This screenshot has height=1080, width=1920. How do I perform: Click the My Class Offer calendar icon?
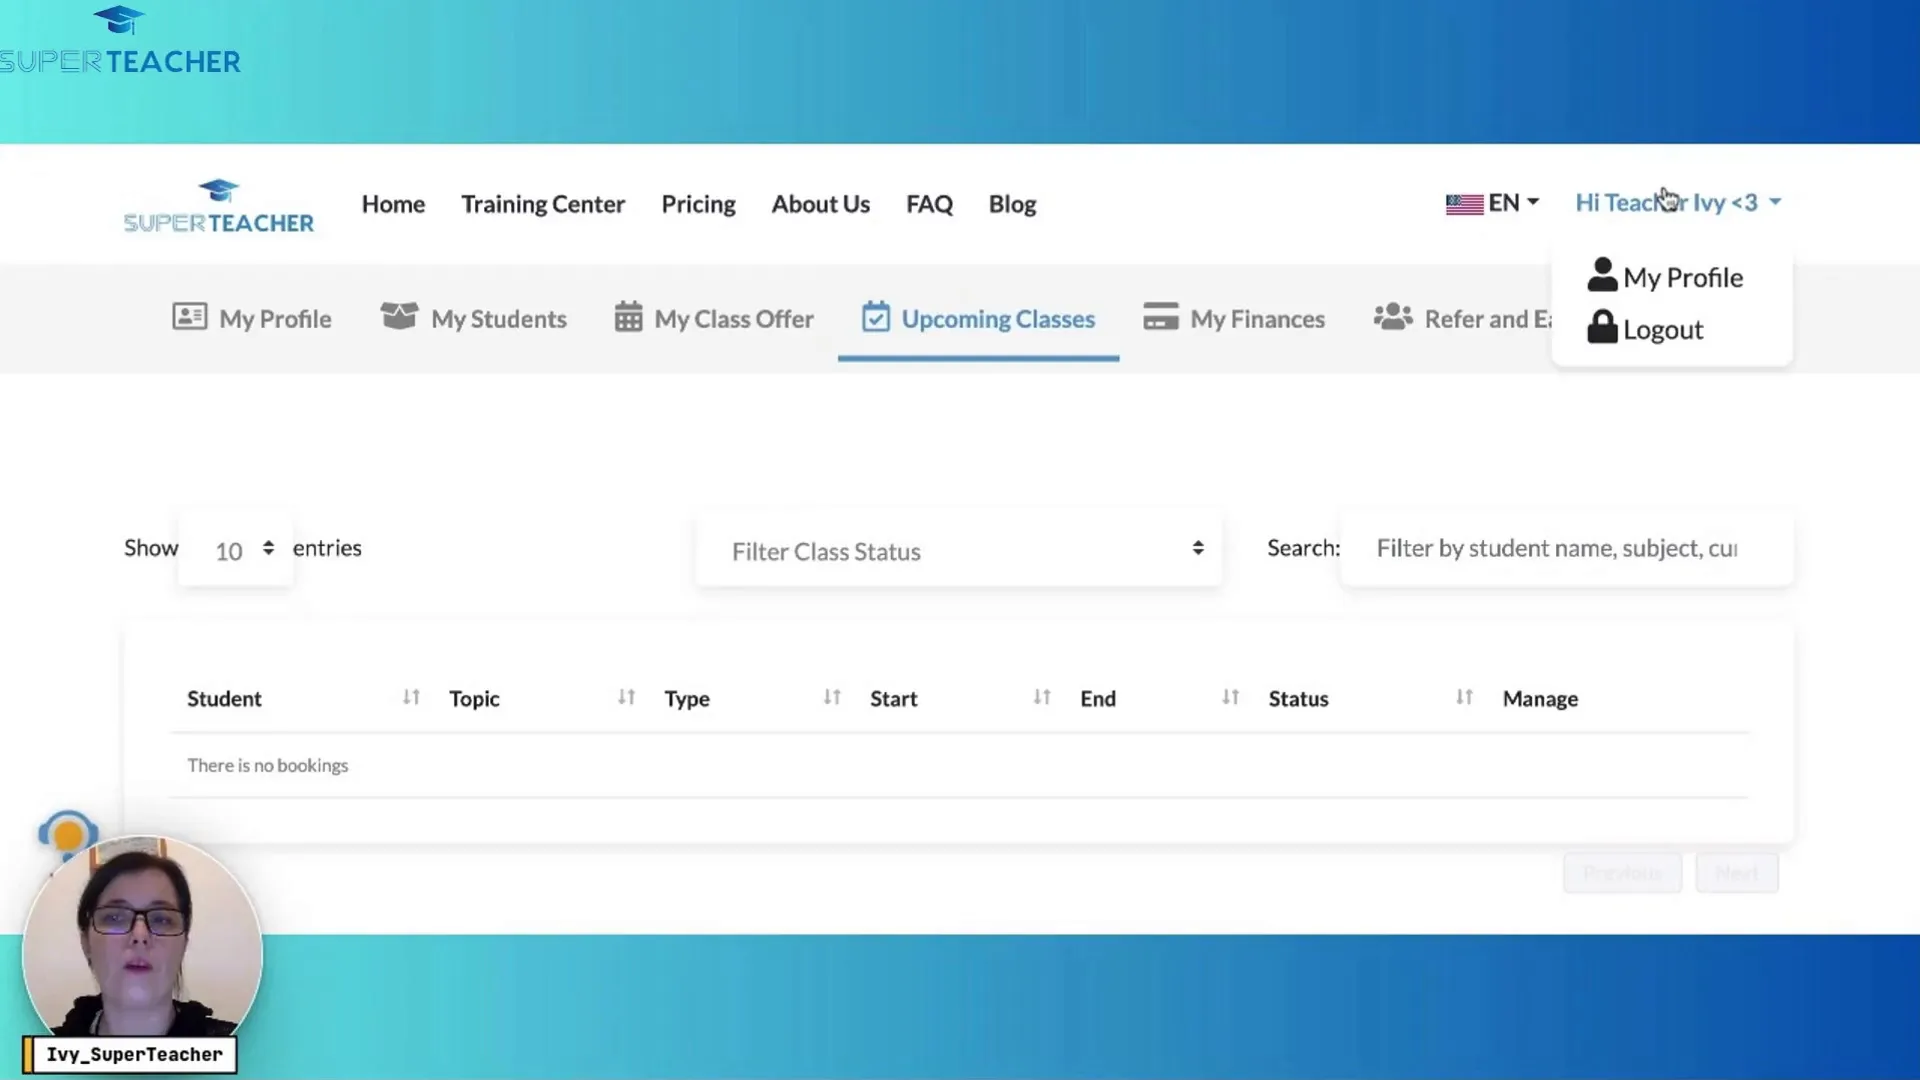628,318
